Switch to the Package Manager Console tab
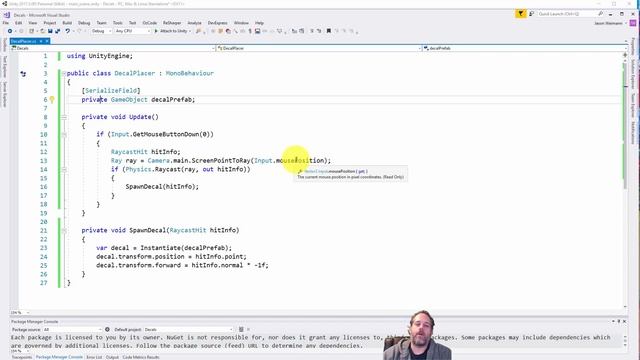Viewport: 640px width, 360px height. click(59, 357)
